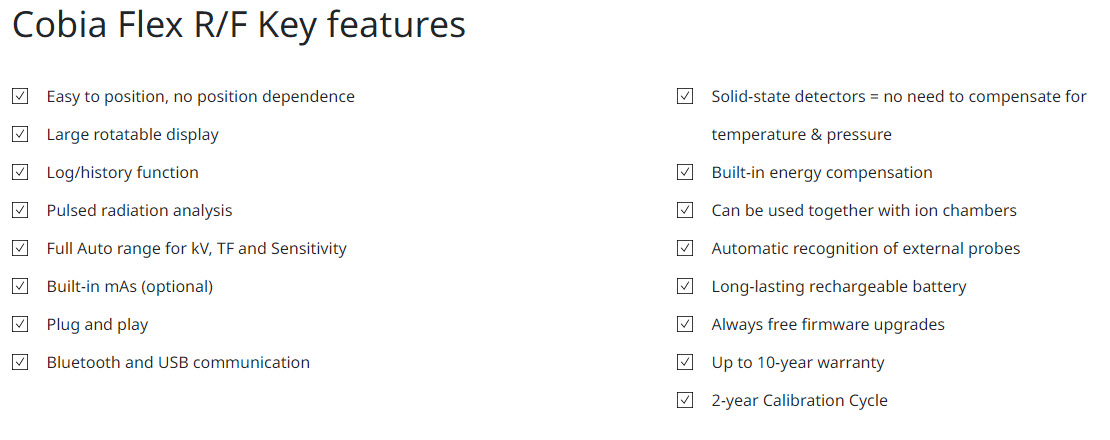The width and height of the screenshot is (1110, 440).
Task: Click the Built-in mAs (optional) checkbox
Action: coord(20,287)
